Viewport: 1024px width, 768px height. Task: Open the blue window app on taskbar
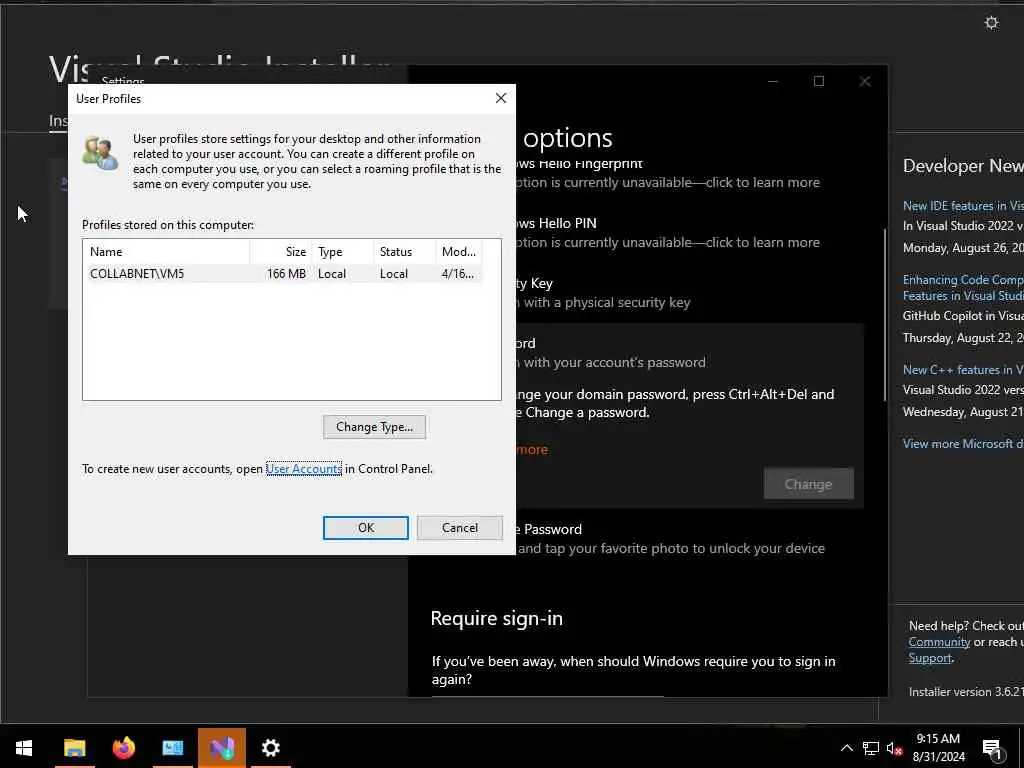coord(172,748)
